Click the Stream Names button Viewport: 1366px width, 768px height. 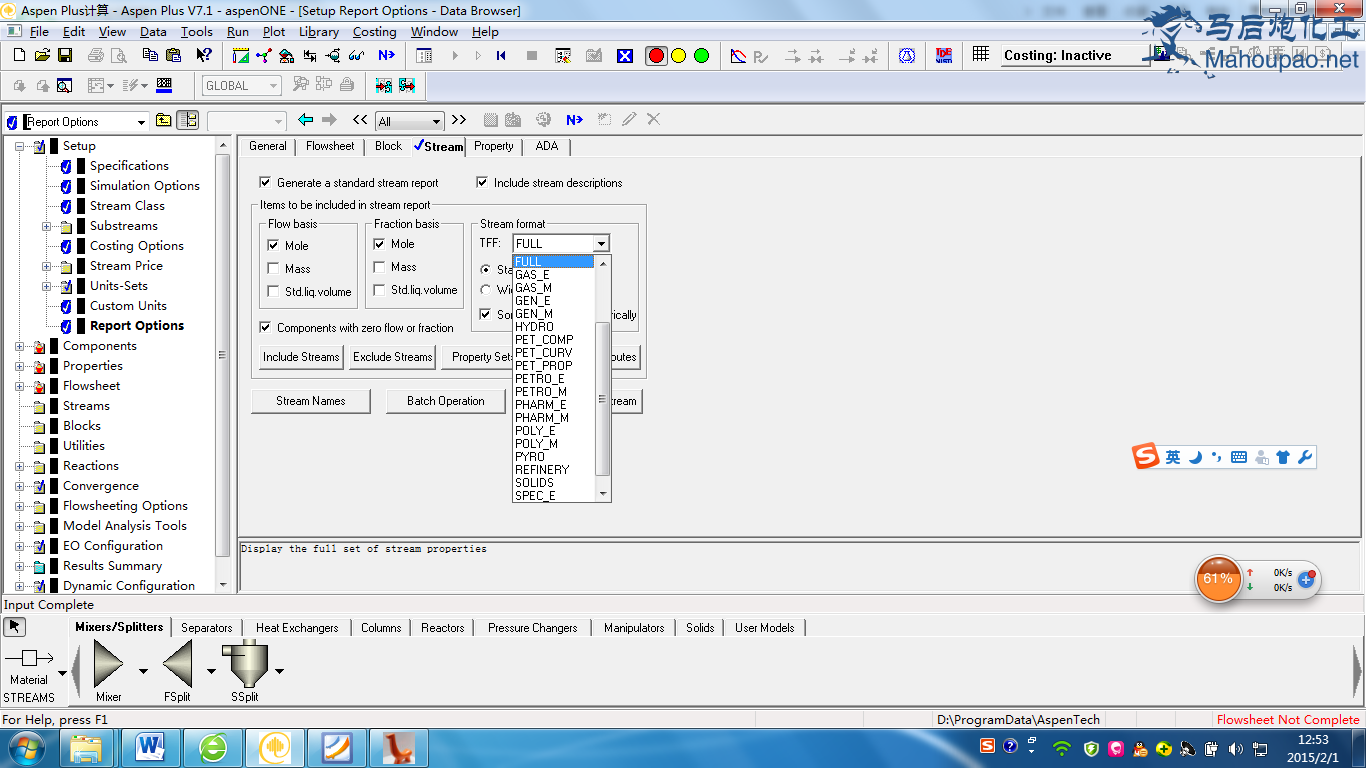[311, 401]
